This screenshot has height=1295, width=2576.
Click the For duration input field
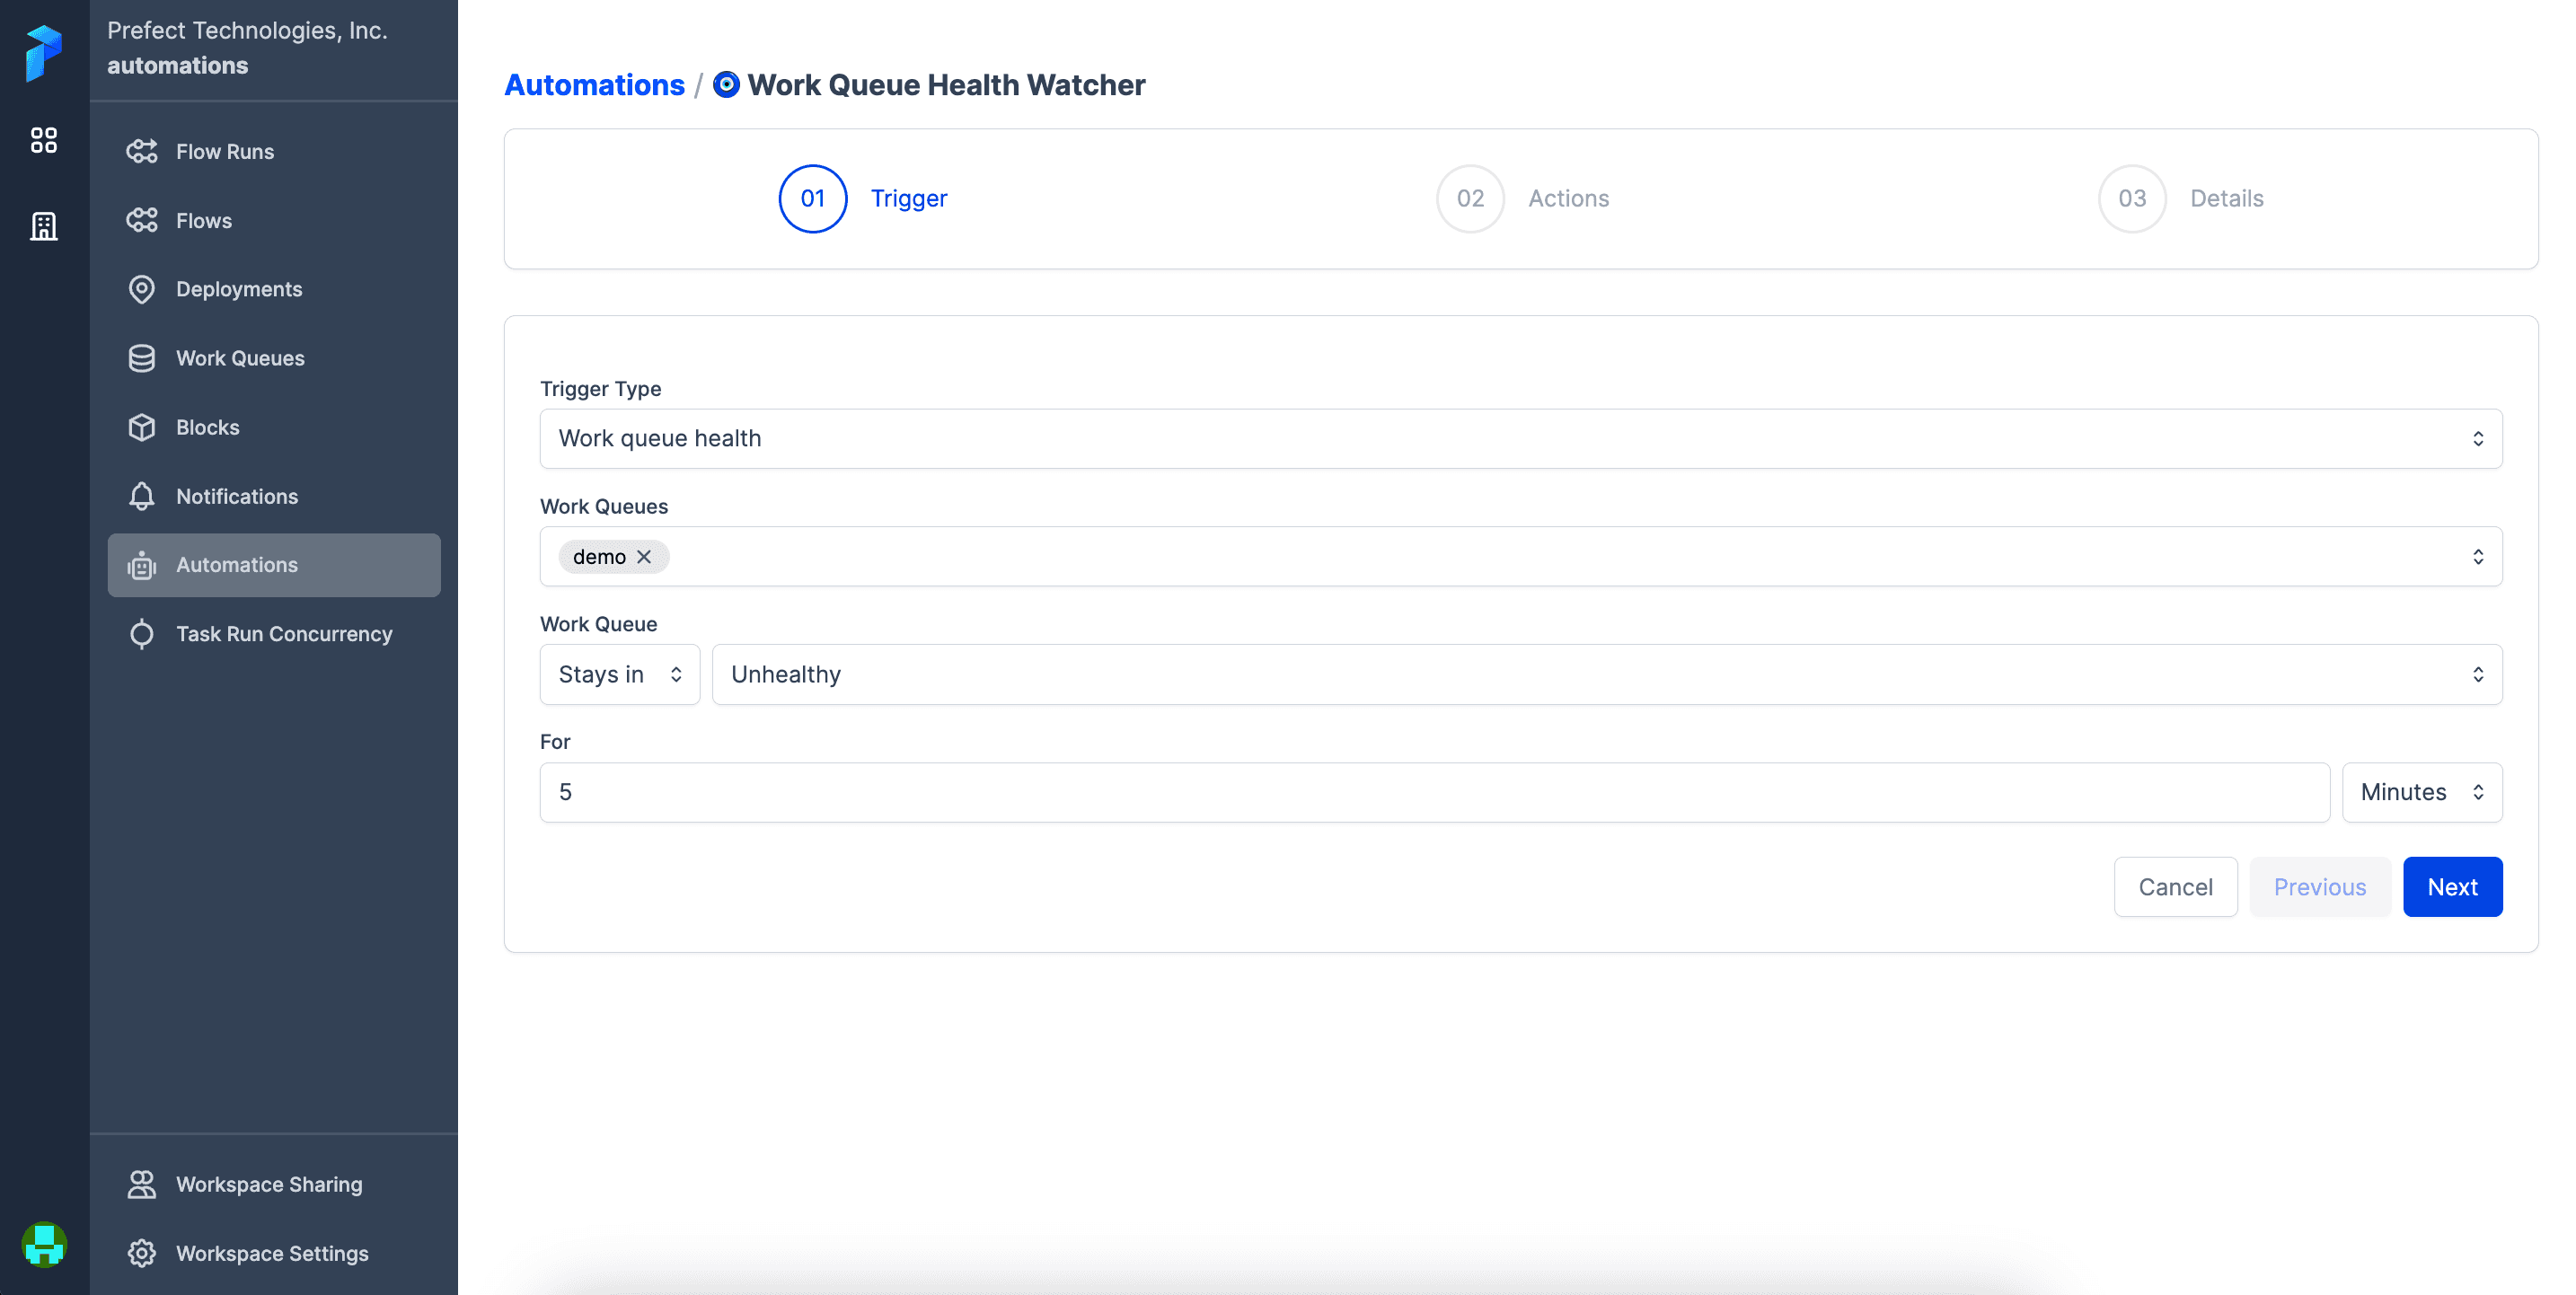click(1434, 793)
